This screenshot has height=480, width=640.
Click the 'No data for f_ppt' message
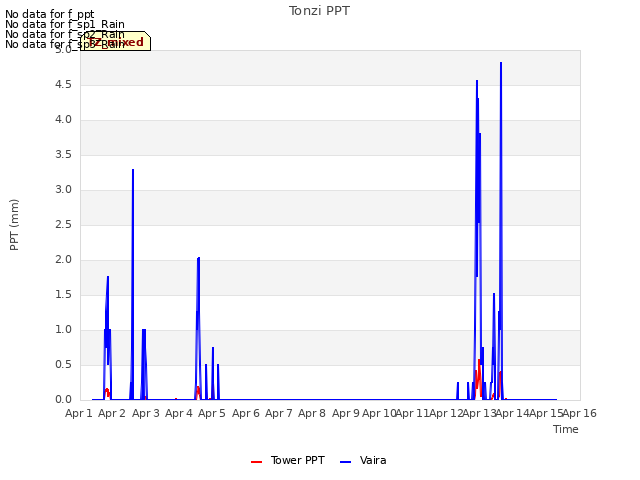[49, 14]
